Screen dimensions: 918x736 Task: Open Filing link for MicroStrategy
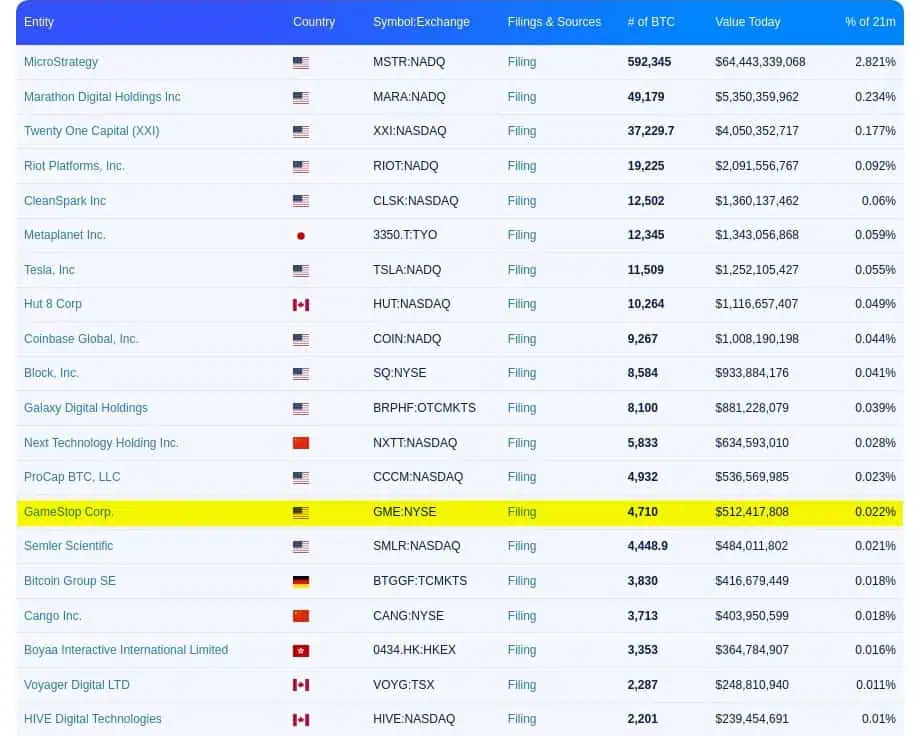tap(522, 62)
